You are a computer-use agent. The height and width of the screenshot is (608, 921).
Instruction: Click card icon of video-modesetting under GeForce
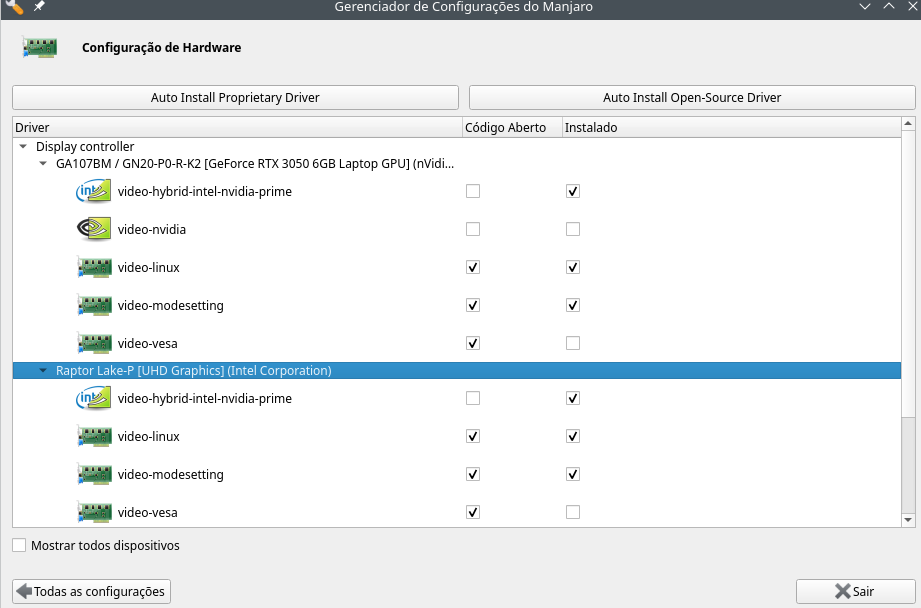94,305
